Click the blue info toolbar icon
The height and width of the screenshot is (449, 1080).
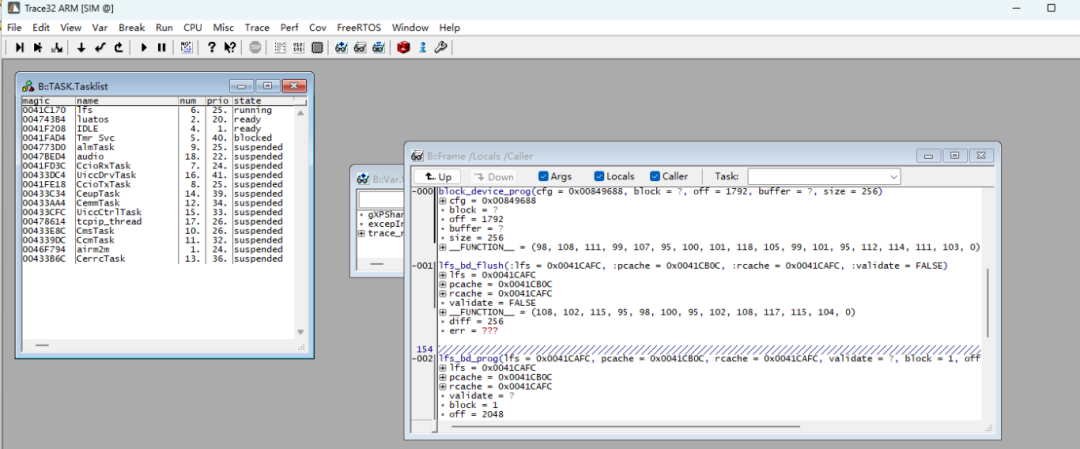(422, 48)
